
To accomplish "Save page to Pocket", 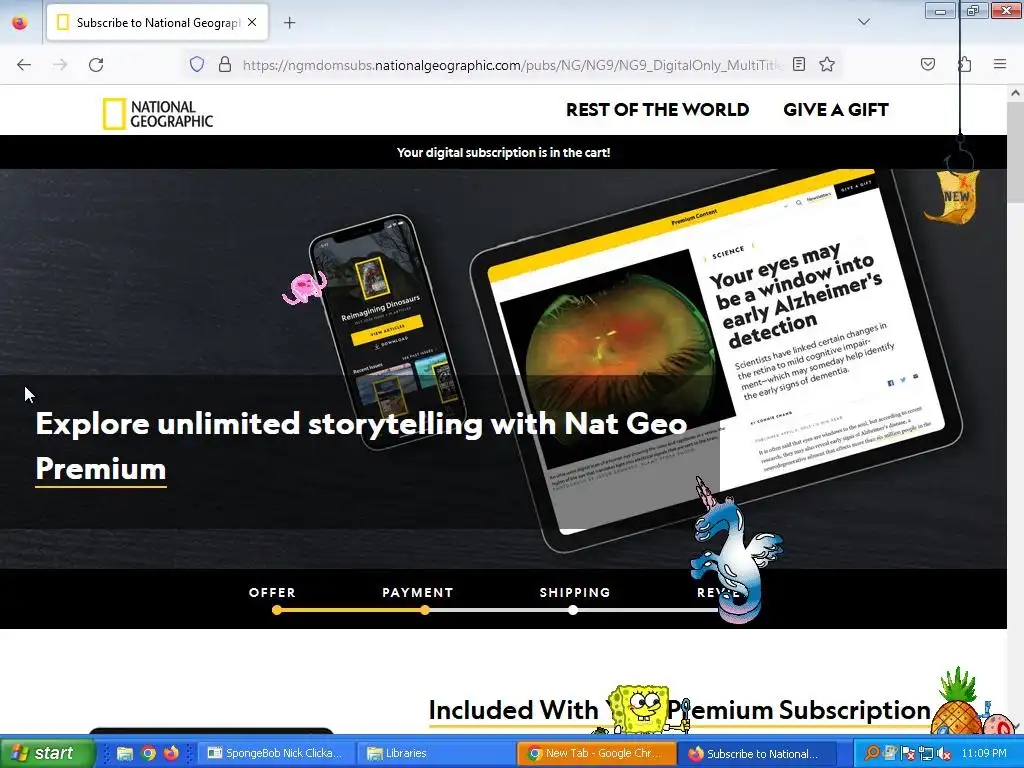I will click(x=927, y=64).
